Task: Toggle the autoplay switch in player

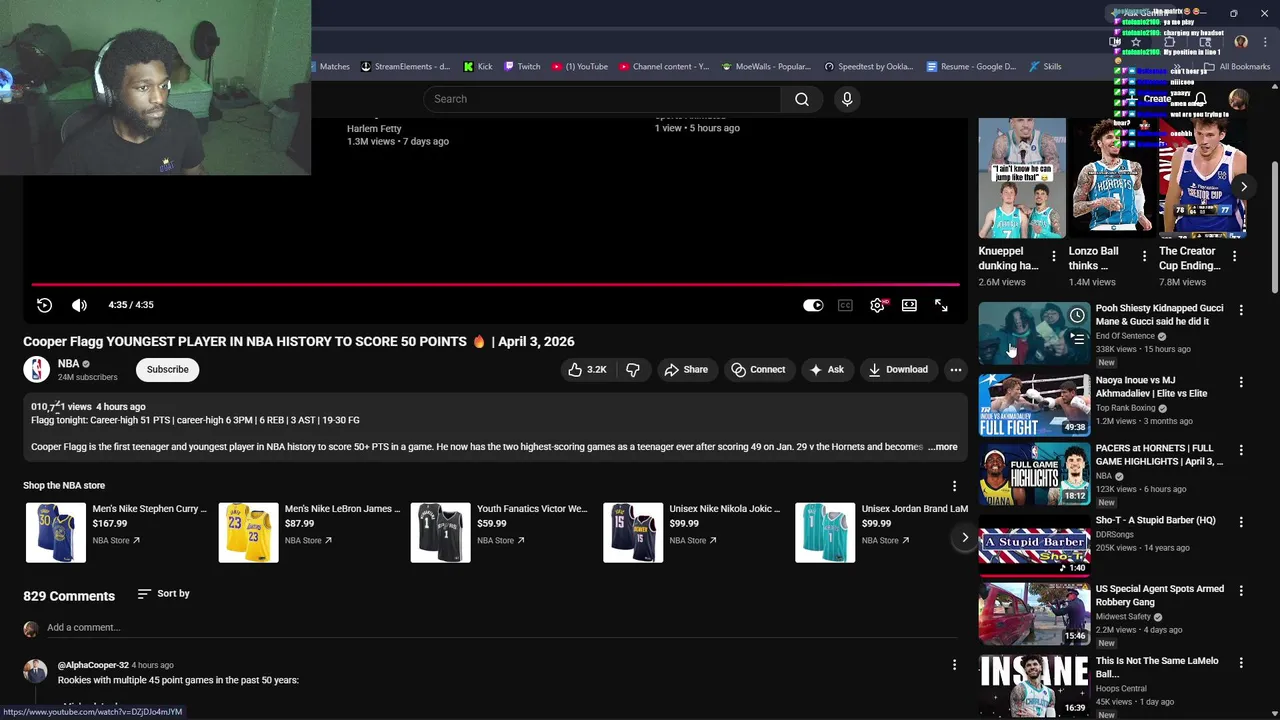Action: [813, 305]
